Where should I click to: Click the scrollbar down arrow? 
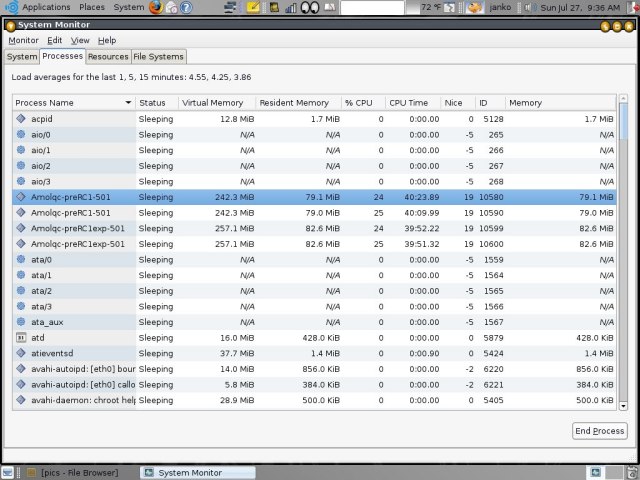coord(623,406)
